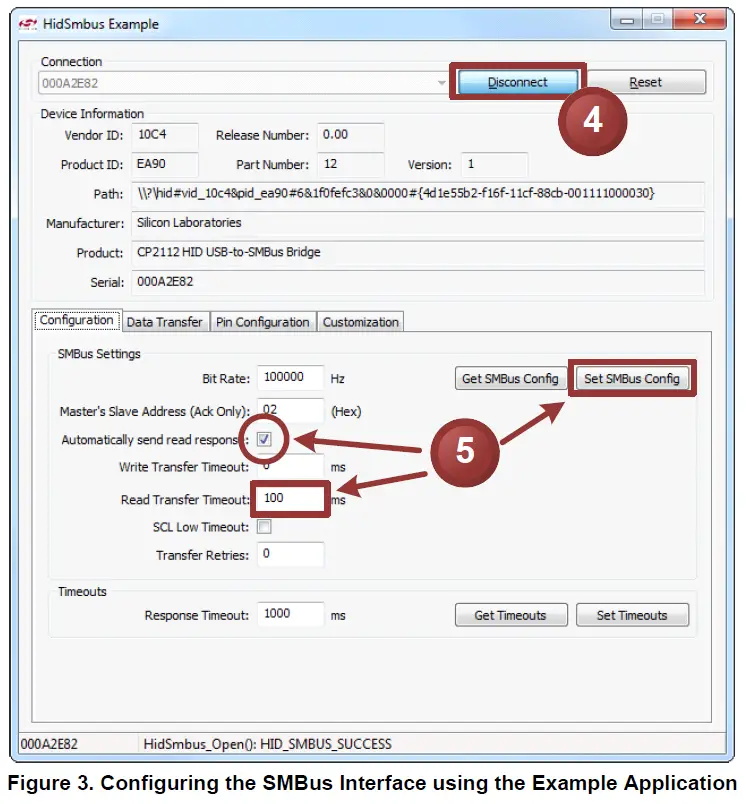
Task: Switch to the Data Transfer tab
Action: [x=165, y=322]
